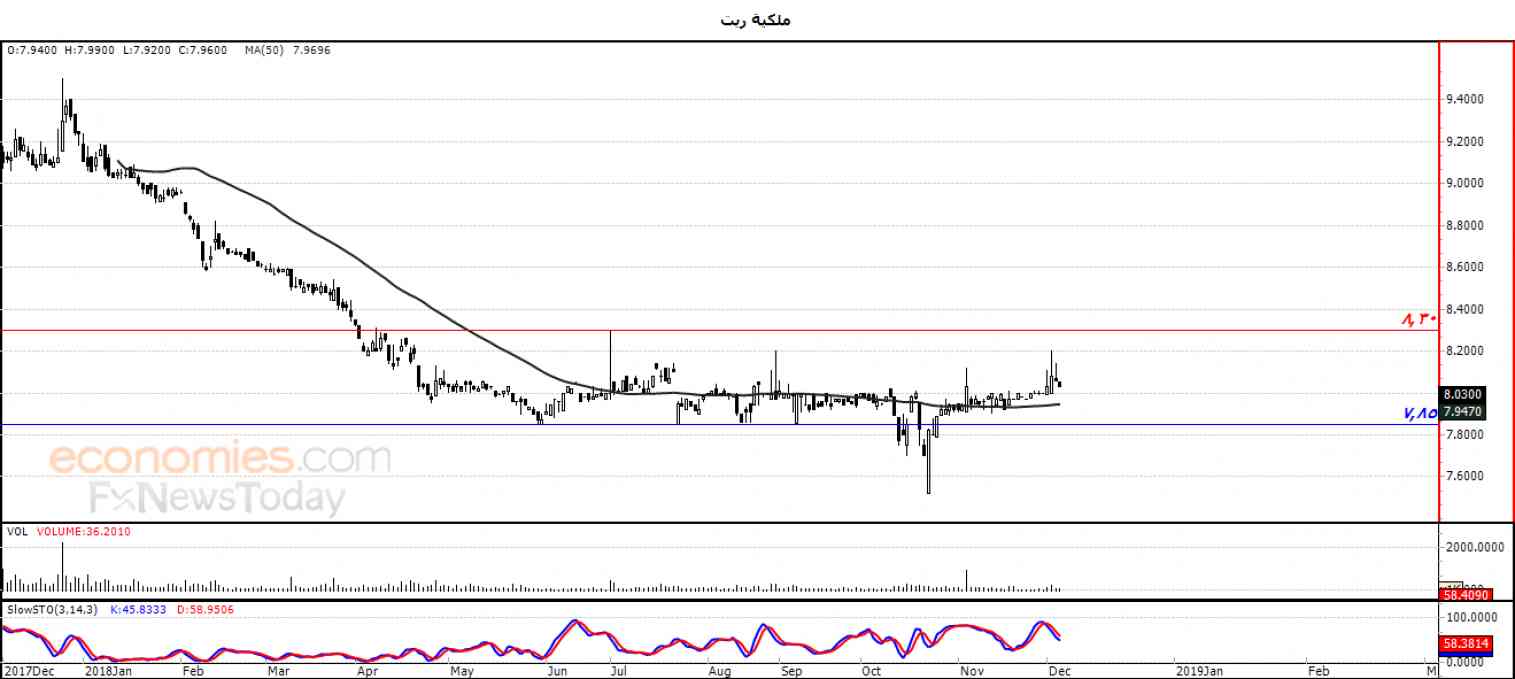
Task: Click the VOLUME:36.2010 reading
Action: tap(83, 532)
